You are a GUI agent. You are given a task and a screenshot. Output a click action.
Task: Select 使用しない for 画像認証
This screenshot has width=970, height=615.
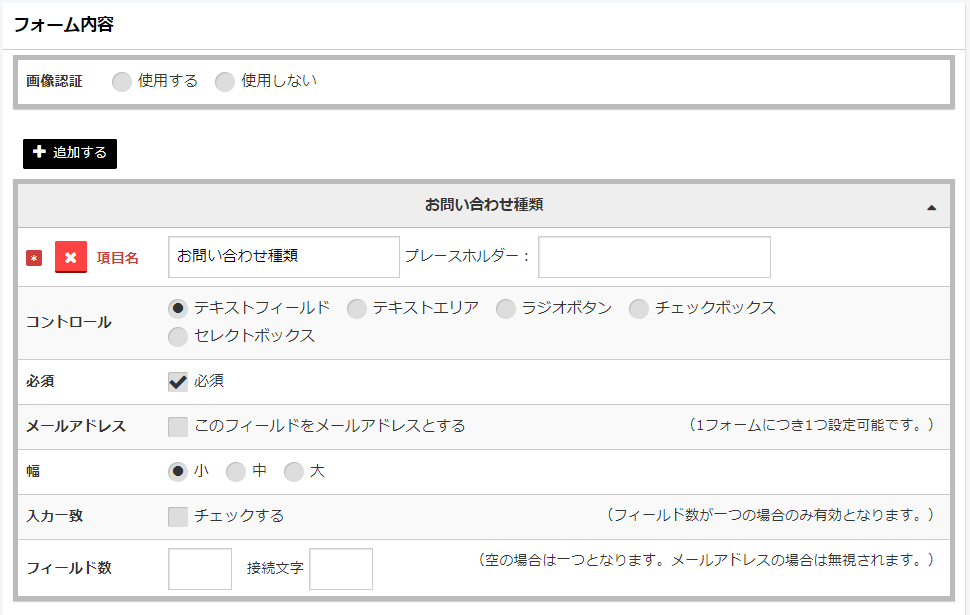click(225, 81)
